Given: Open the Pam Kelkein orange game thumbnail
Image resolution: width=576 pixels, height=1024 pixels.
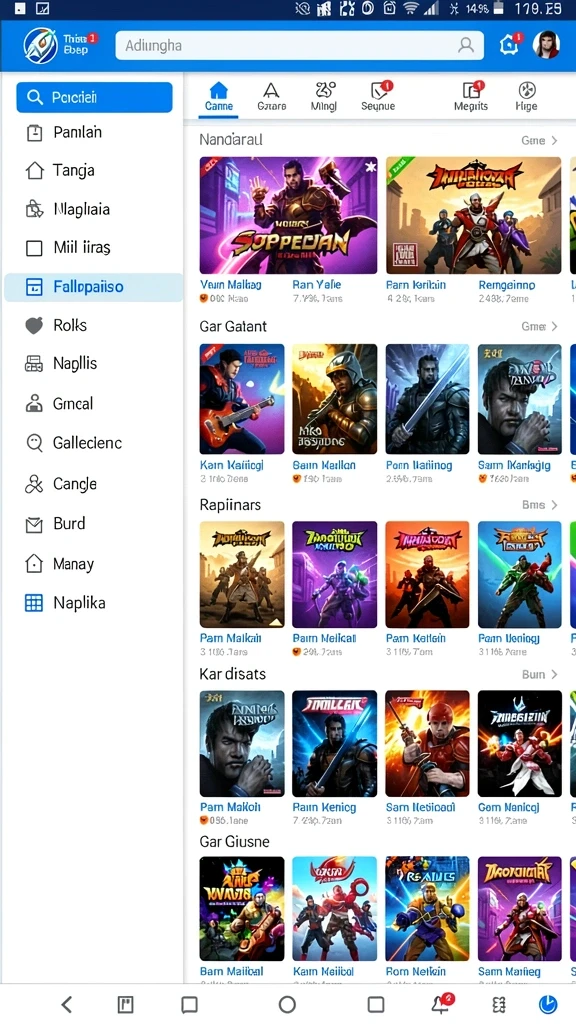Looking at the screenshot, I should click(x=427, y=575).
